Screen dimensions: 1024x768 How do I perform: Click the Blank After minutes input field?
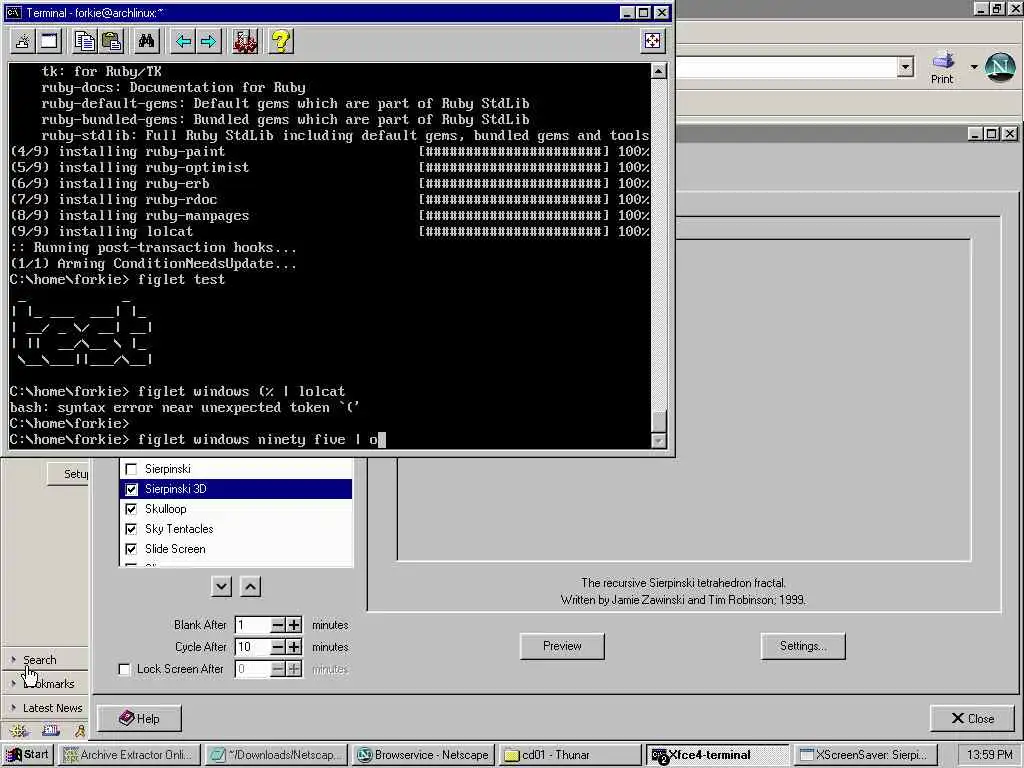click(253, 625)
